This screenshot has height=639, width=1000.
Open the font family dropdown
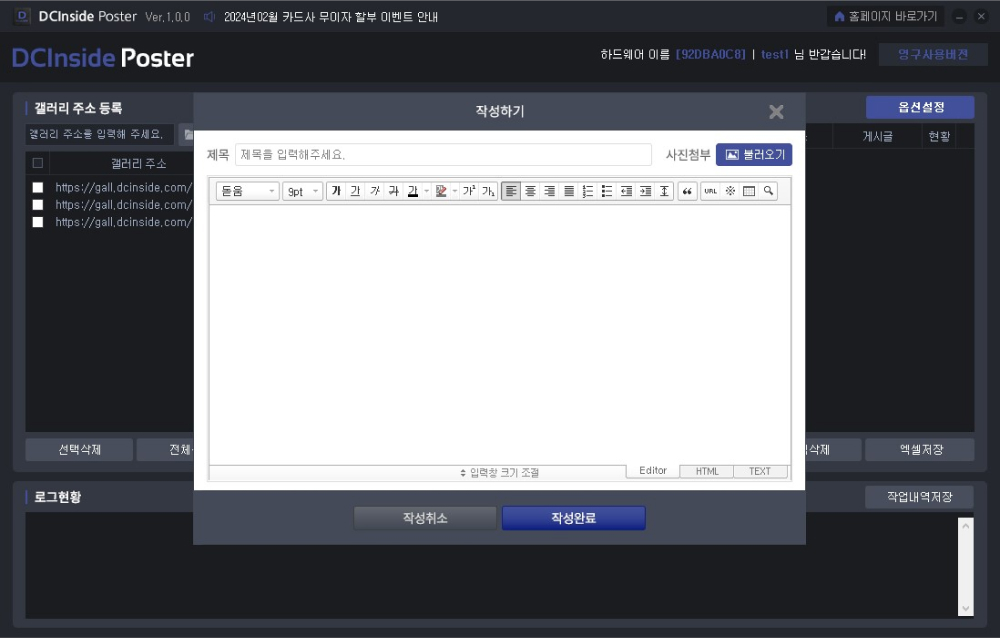[x=247, y=191]
